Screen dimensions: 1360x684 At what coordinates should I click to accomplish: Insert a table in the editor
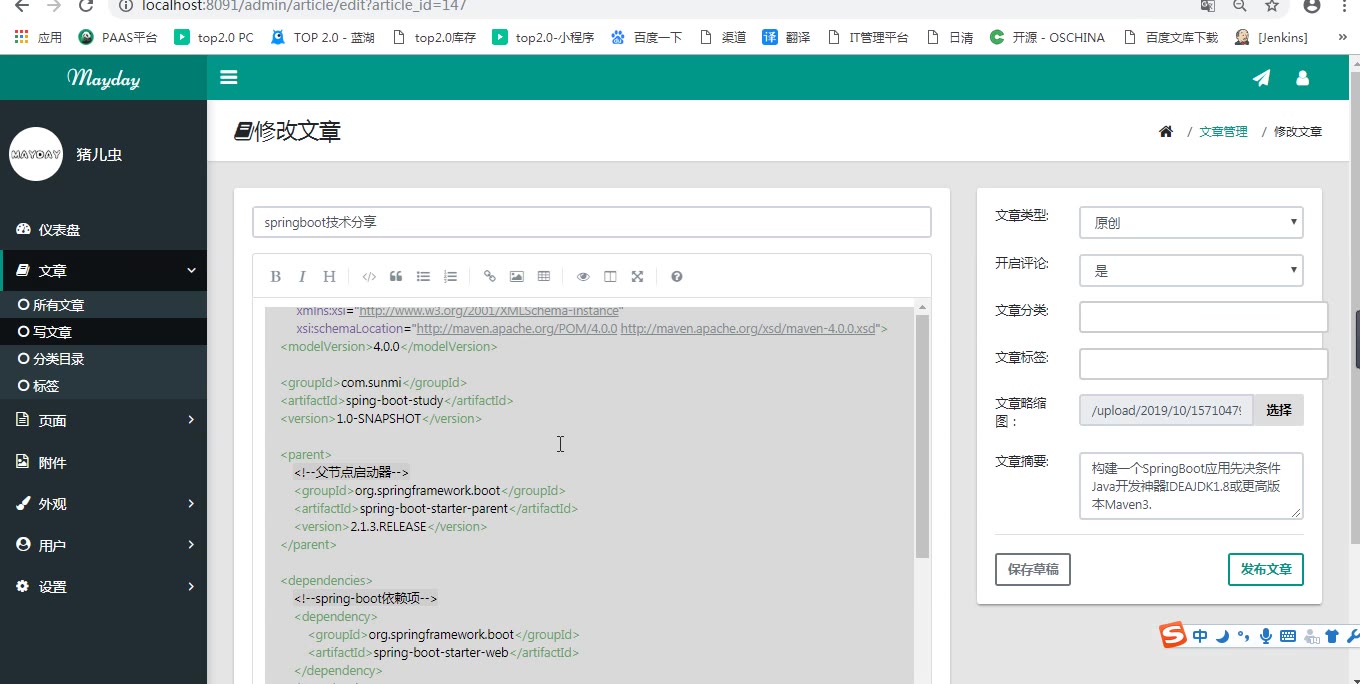click(543, 277)
